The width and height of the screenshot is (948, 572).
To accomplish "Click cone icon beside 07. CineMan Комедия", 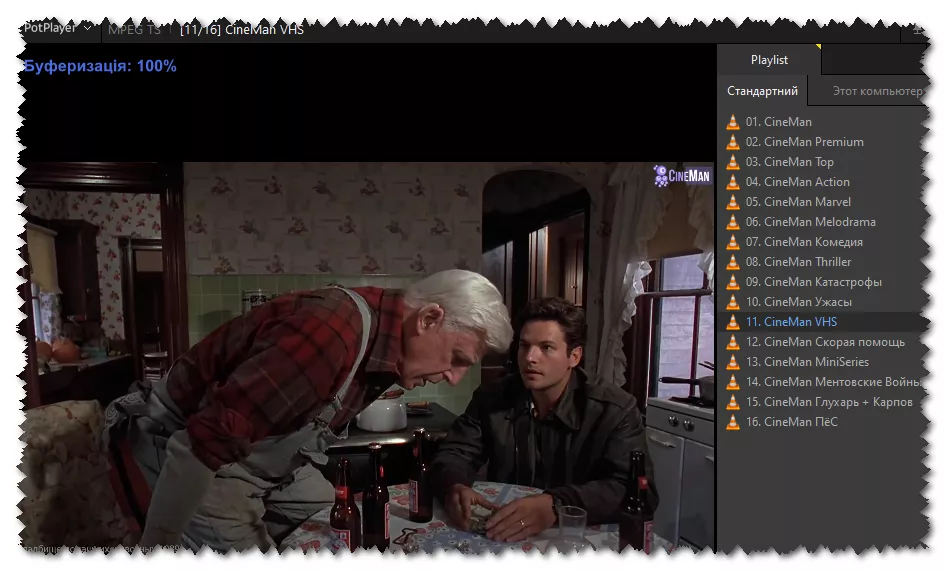I will 733,241.
